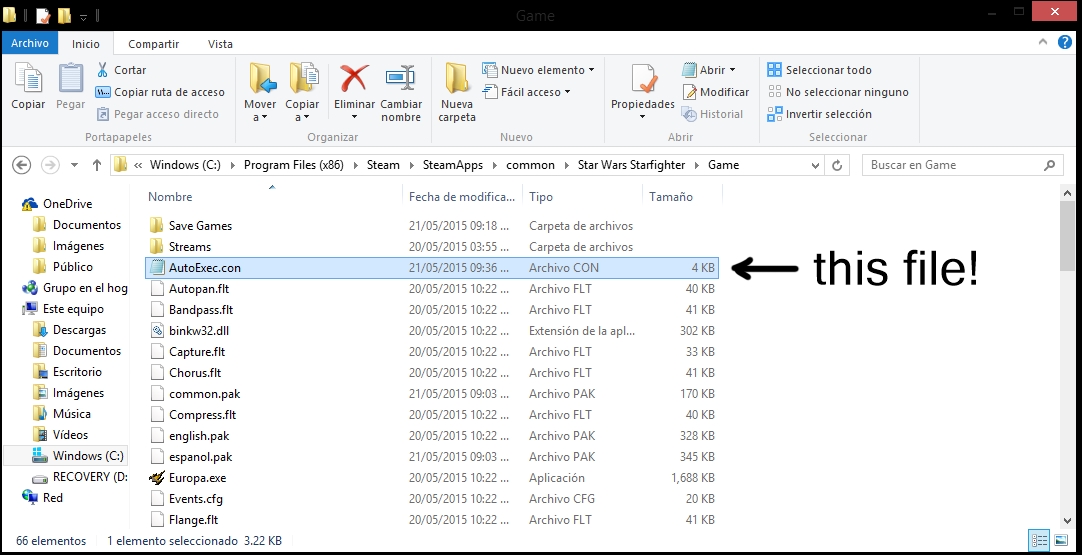Viewport: 1082px width, 555px height.
Task: Click Pegar acceso directo
Action: (157, 114)
